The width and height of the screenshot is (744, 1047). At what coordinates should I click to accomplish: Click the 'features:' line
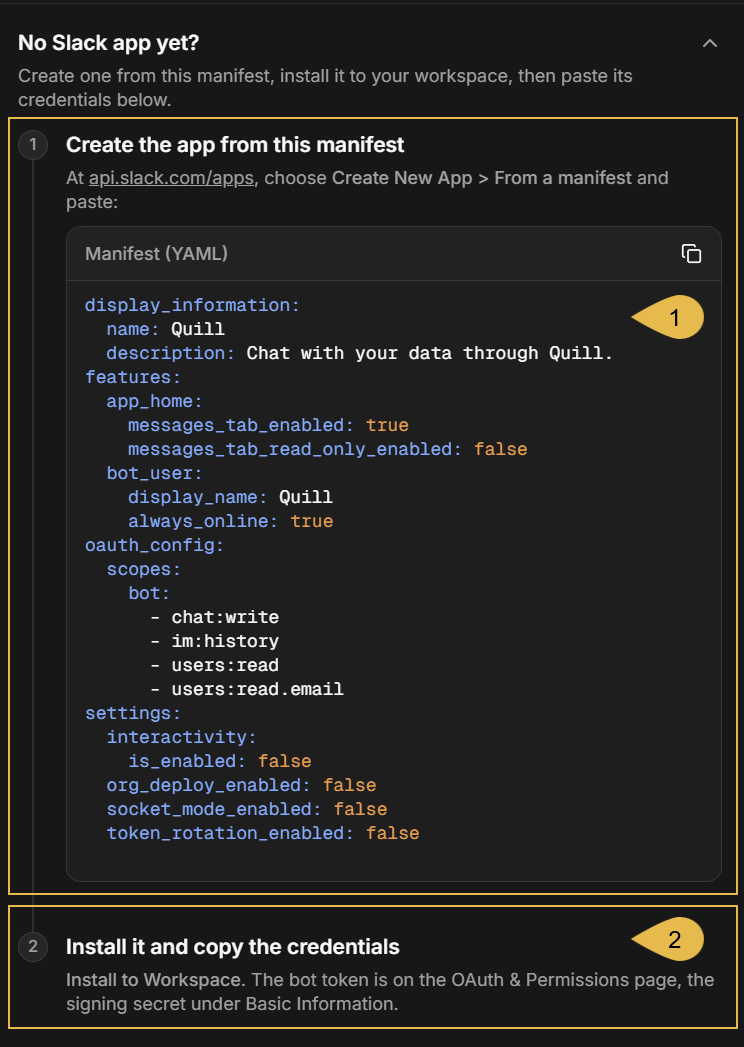point(133,377)
